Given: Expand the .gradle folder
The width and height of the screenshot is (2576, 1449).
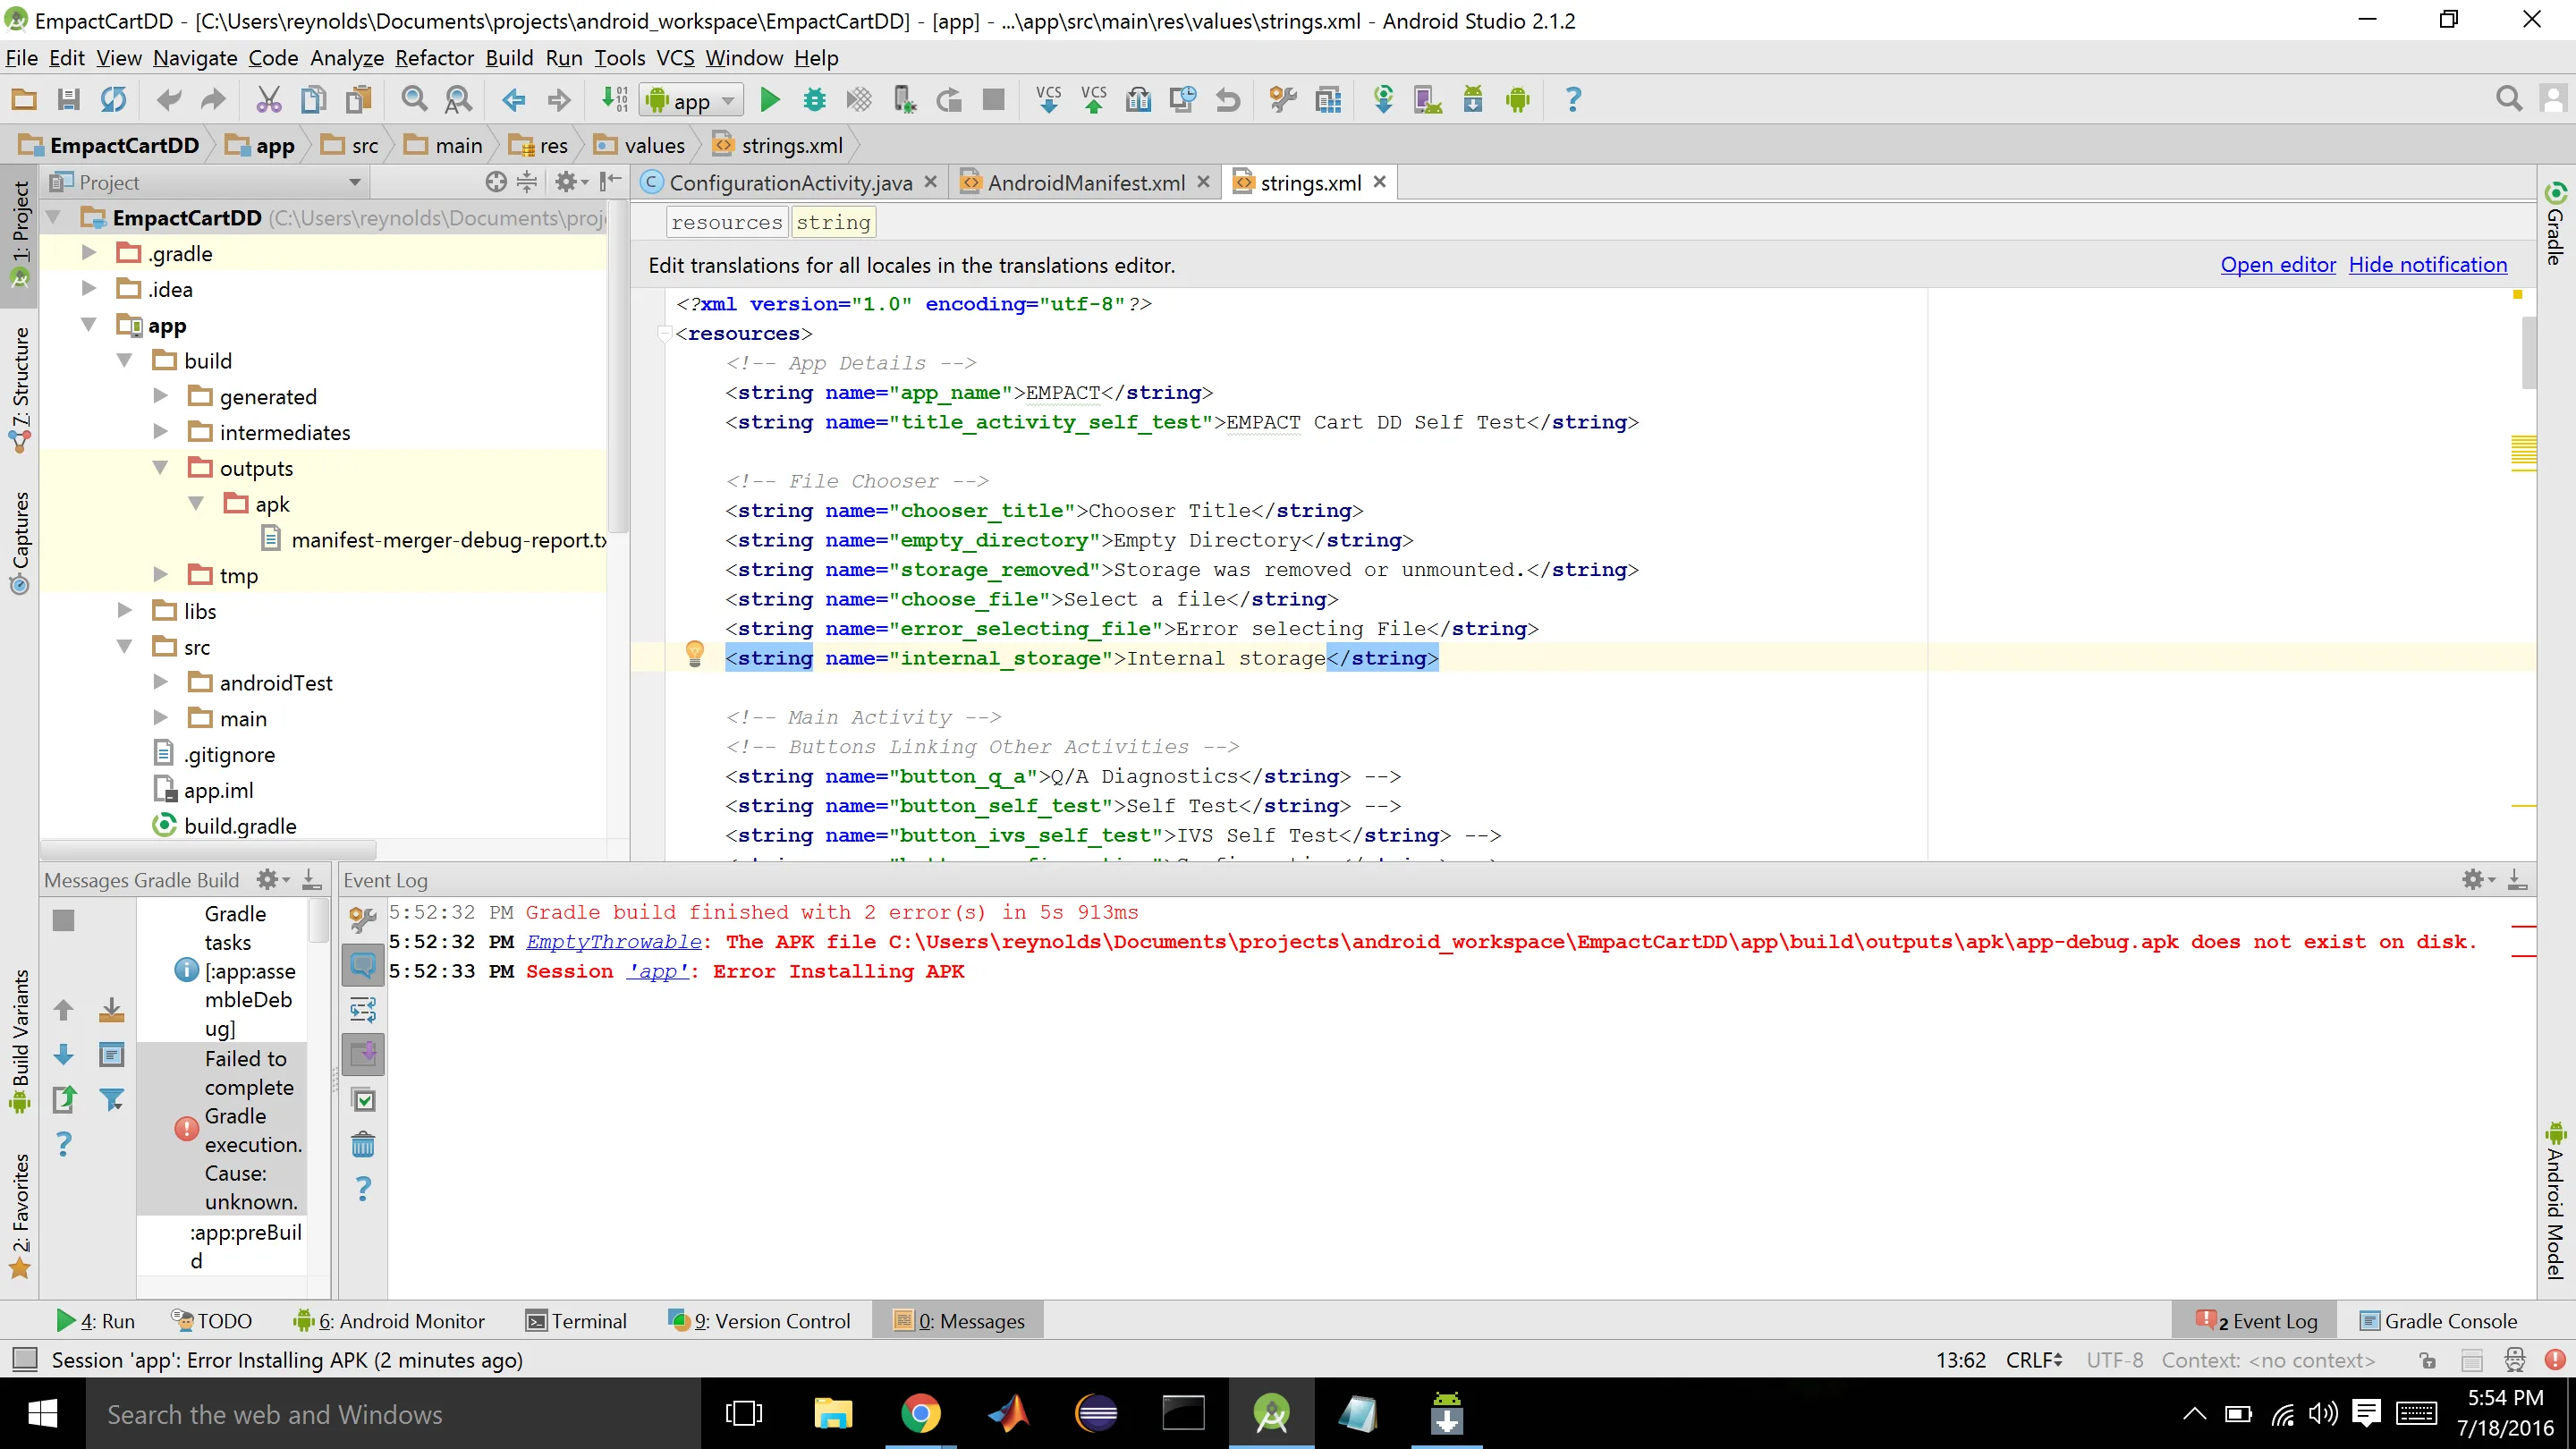Looking at the screenshot, I should coord(89,253).
